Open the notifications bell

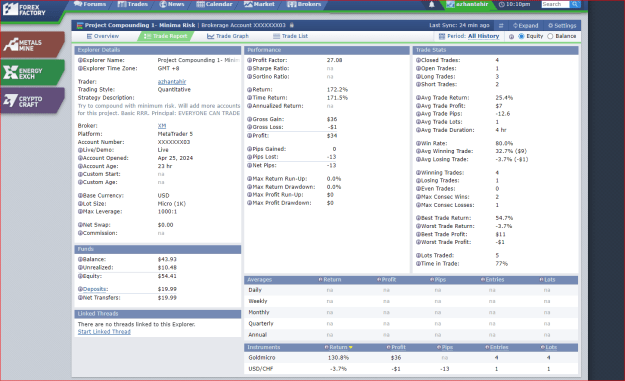[x=431, y=4]
